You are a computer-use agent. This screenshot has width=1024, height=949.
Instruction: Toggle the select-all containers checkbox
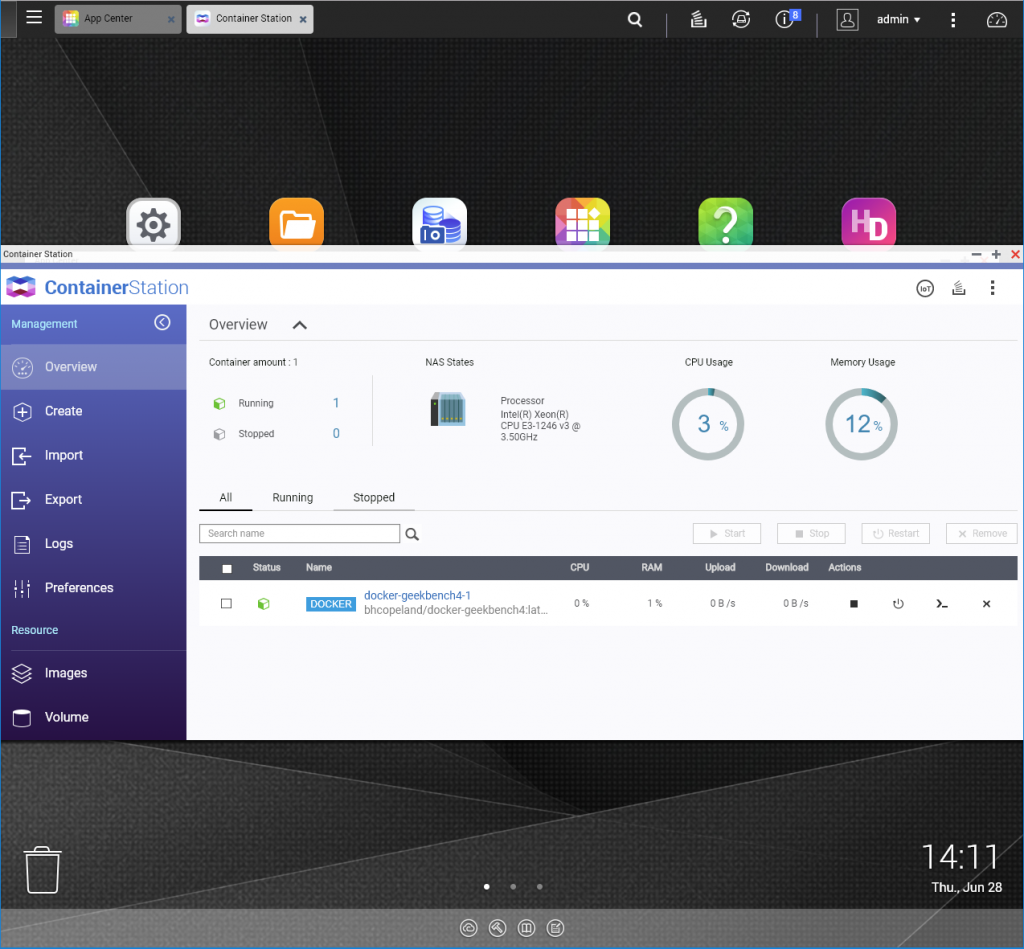point(227,568)
